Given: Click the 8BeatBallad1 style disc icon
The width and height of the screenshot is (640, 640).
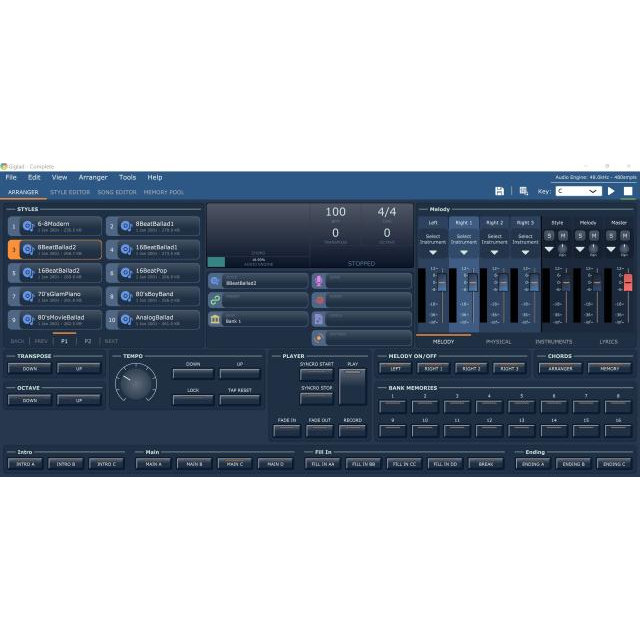Looking at the screenshot, I should [x=126, y=226].
